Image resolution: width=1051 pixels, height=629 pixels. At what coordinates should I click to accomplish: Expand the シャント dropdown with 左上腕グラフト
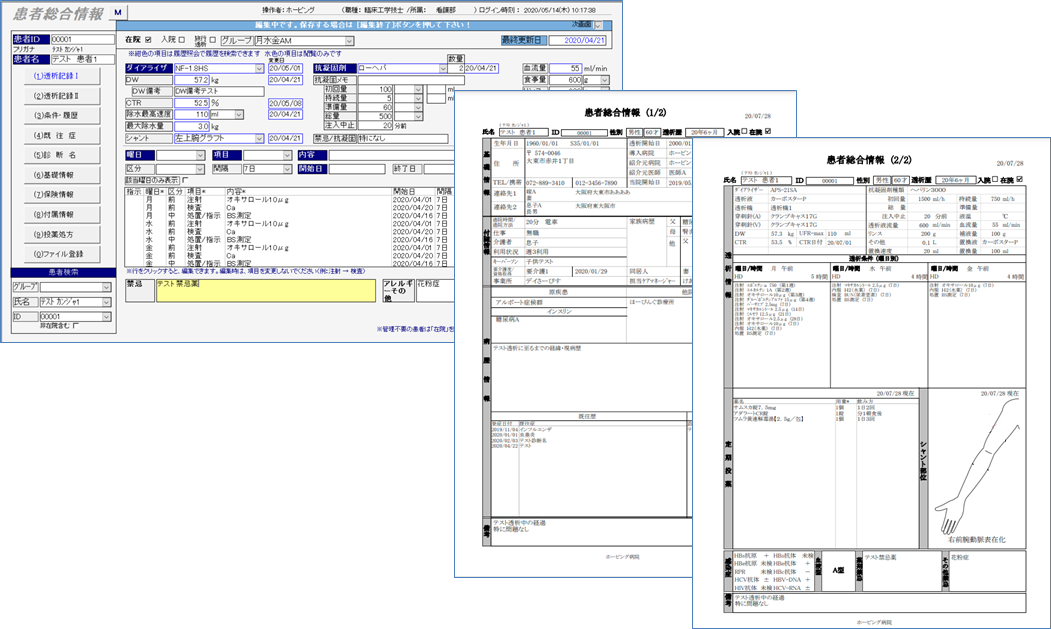[x=259, y=138]
